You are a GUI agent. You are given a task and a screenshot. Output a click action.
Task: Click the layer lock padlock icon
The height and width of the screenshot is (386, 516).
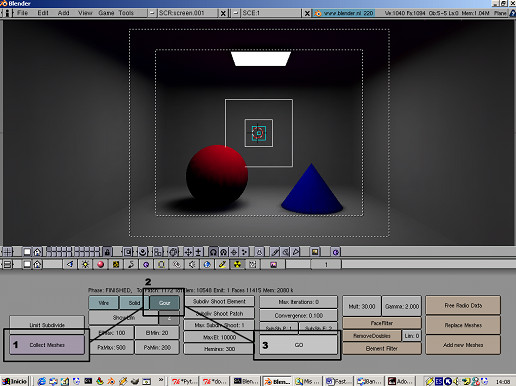coord(107,252)
